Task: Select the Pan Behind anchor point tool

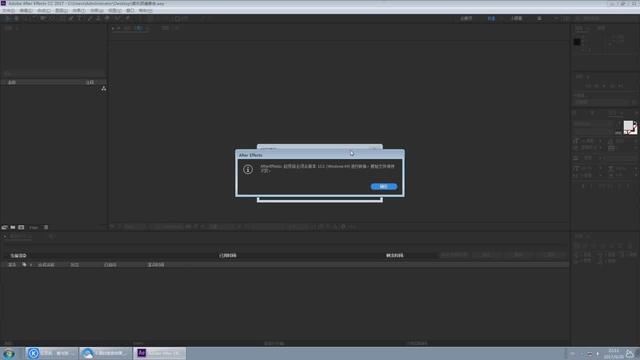Action: 53,19
